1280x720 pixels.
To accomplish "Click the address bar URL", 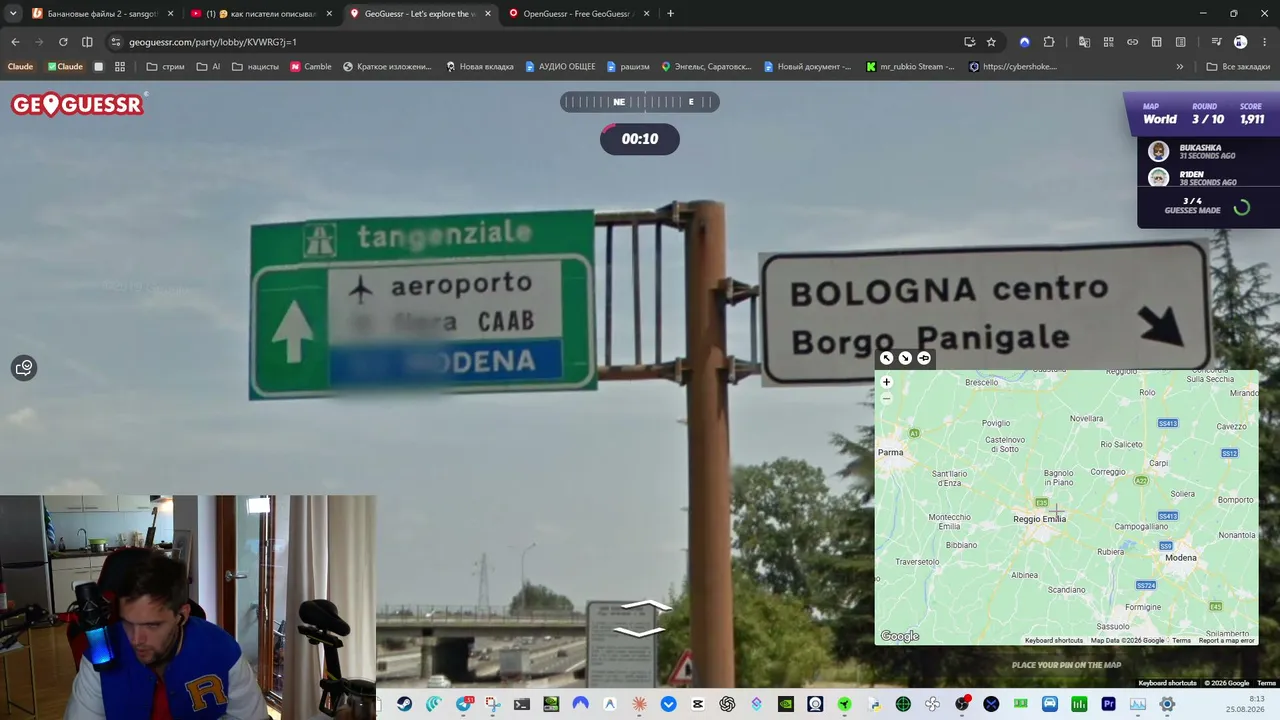I will pyautogui.click(x=213, y=42).
